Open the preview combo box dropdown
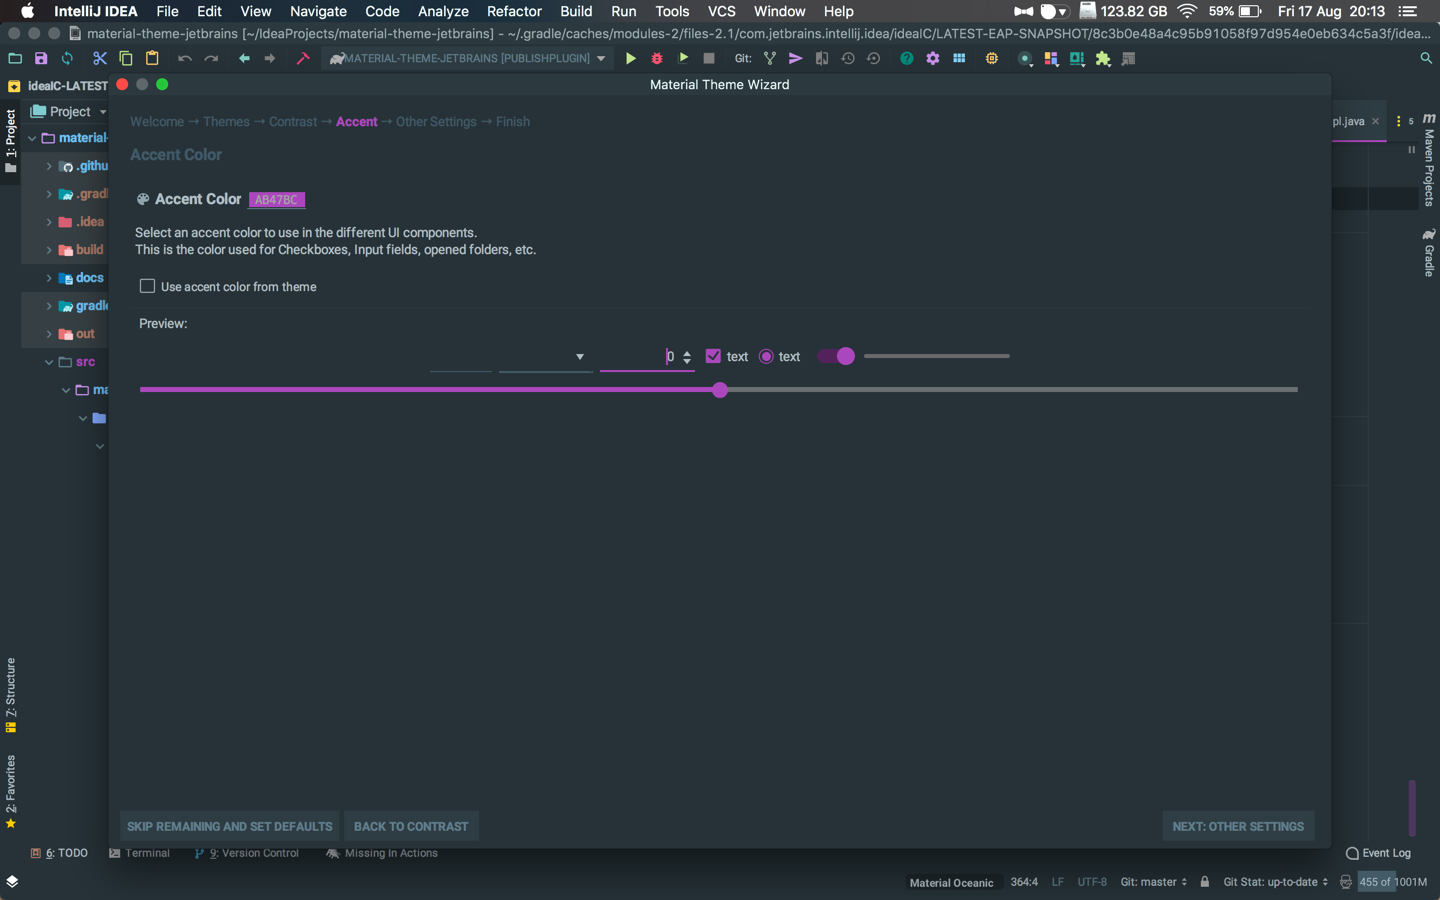The width and height of the screenshot is (1440, 900). click(546, 357)
